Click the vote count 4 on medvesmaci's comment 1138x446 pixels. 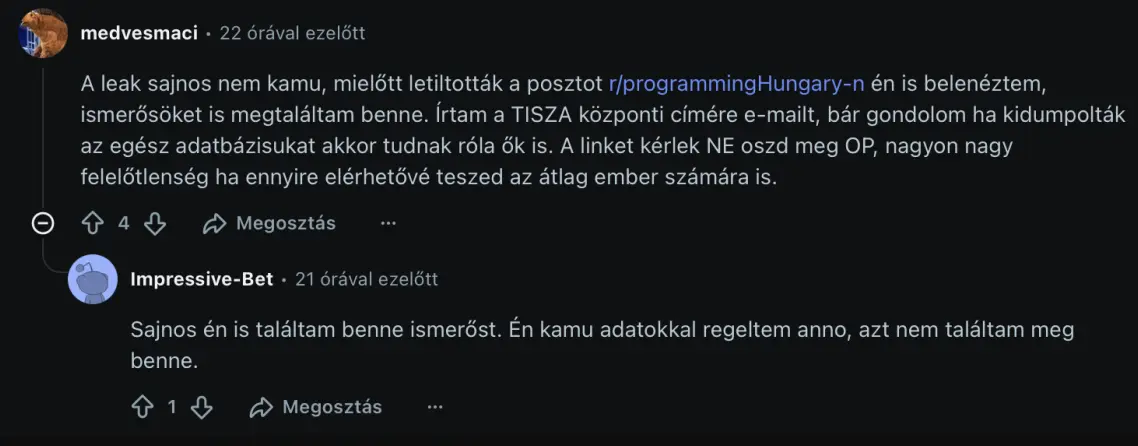click(124, 223)
